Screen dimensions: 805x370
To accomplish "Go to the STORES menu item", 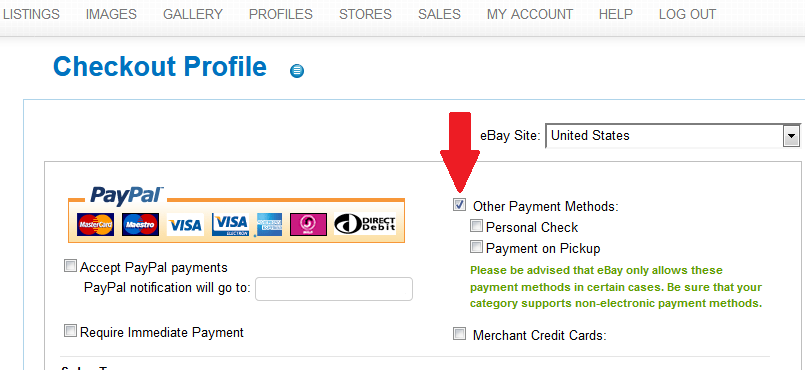I will 366,14.
